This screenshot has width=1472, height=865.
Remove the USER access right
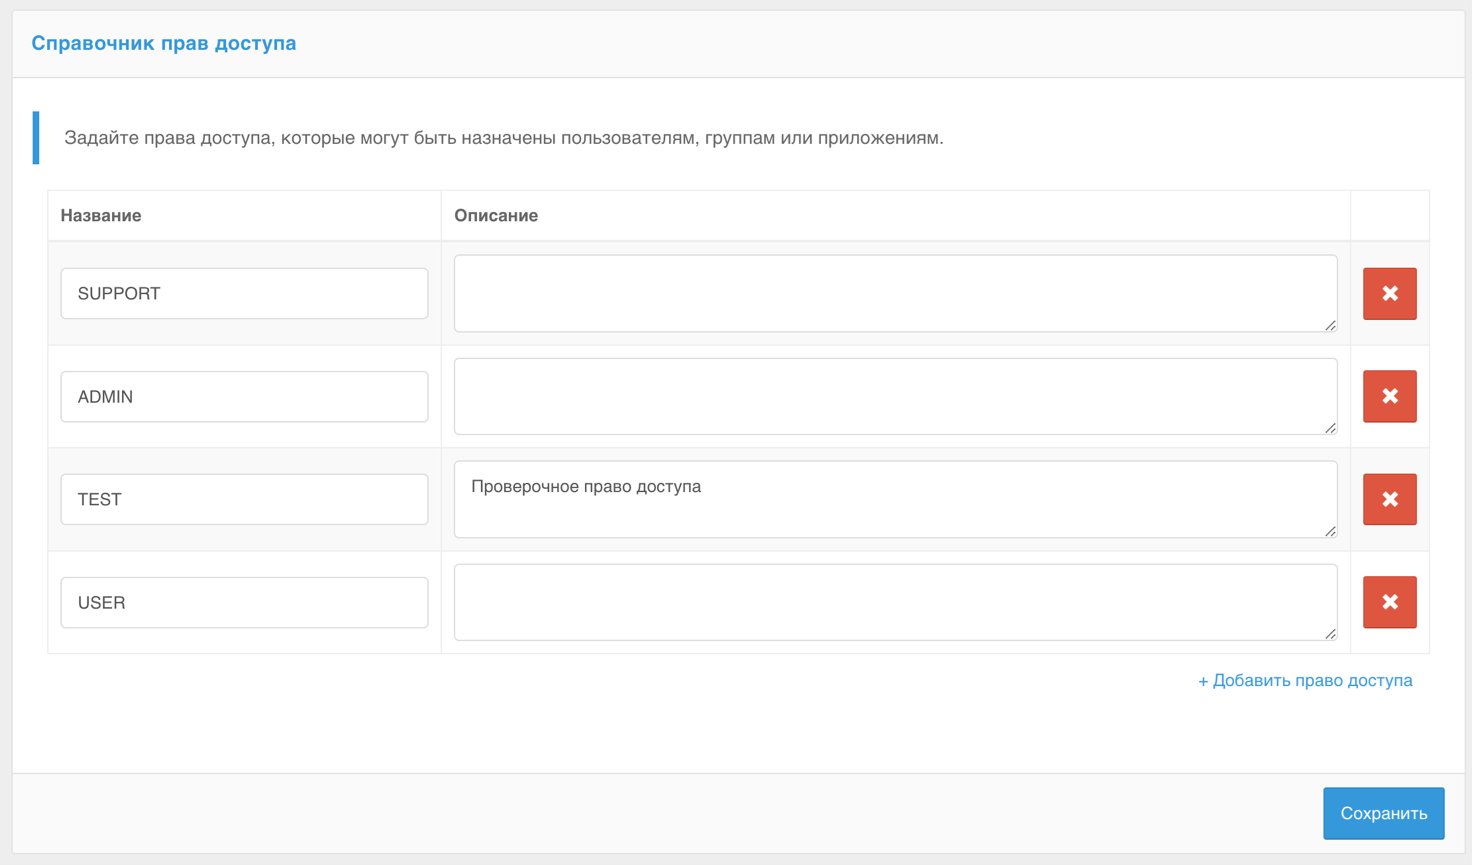click(x=1389, y=602)
